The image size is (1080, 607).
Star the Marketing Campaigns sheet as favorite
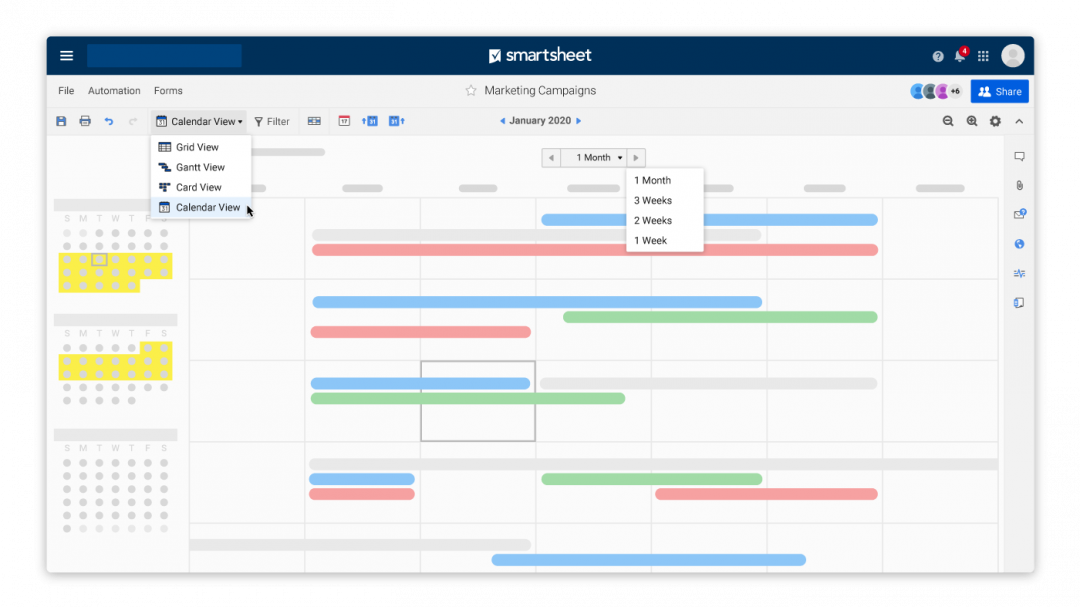point(470,90)
